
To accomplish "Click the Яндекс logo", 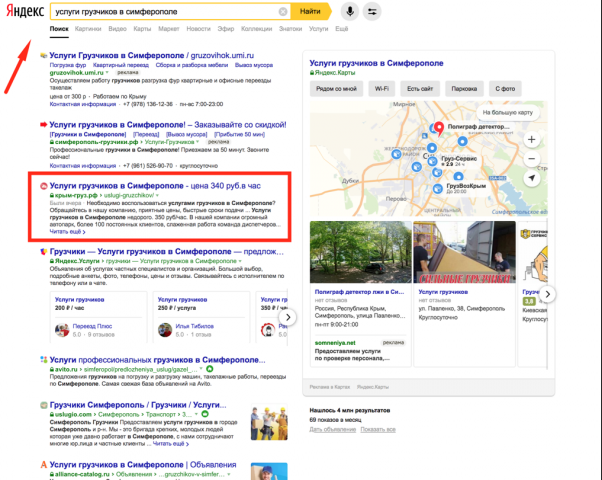I will click(x=25, y=11).
